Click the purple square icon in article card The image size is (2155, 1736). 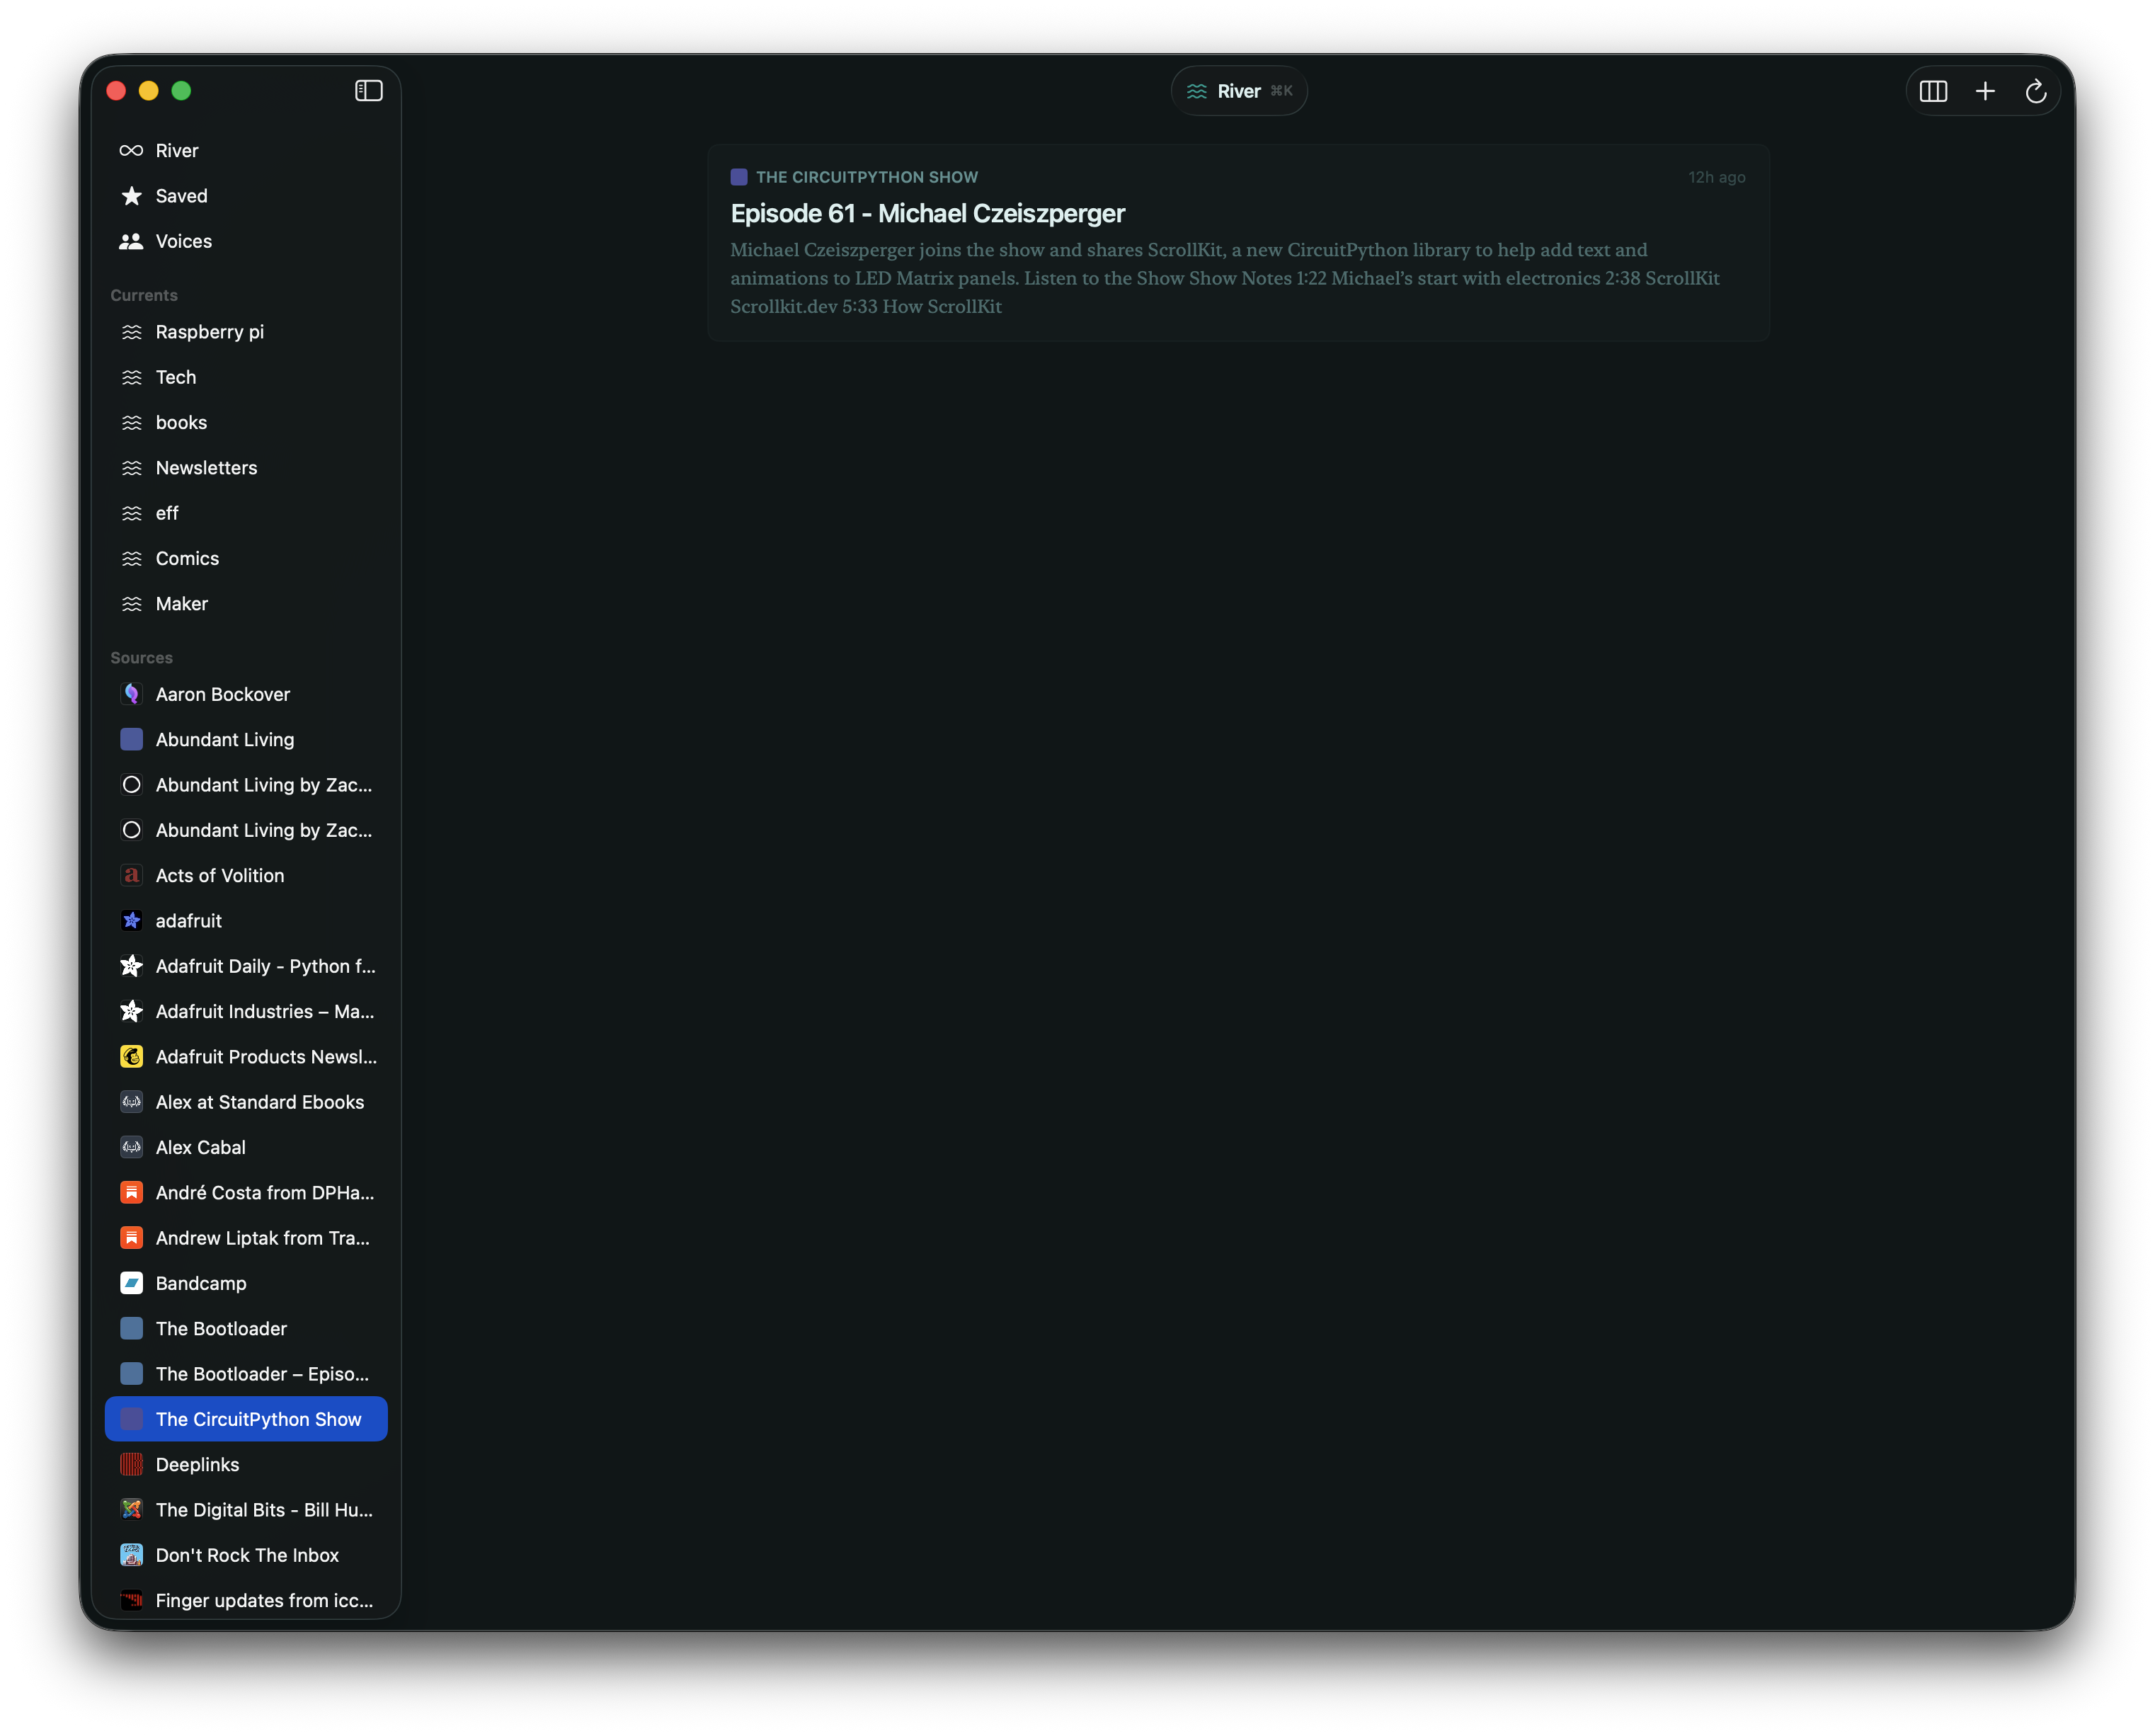739,177
